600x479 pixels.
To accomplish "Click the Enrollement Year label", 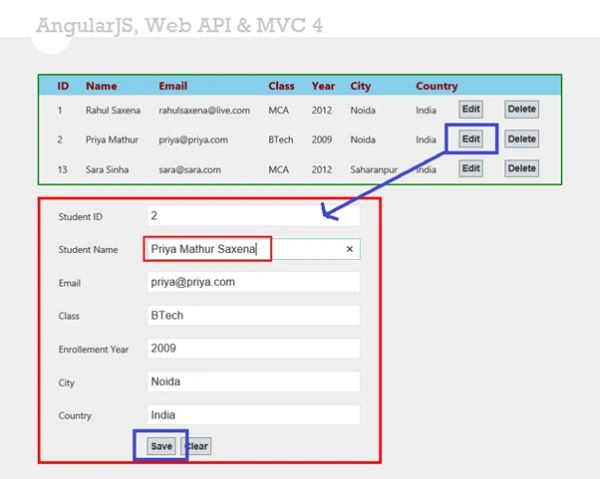I will (93, 349).
